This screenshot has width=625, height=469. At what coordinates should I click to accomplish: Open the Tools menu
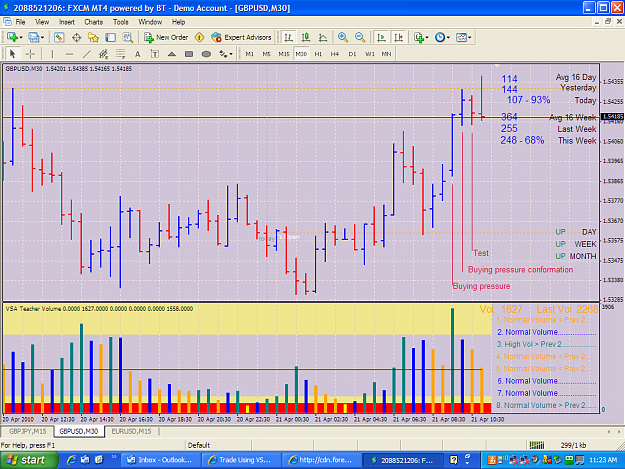[x=120, y=22]
